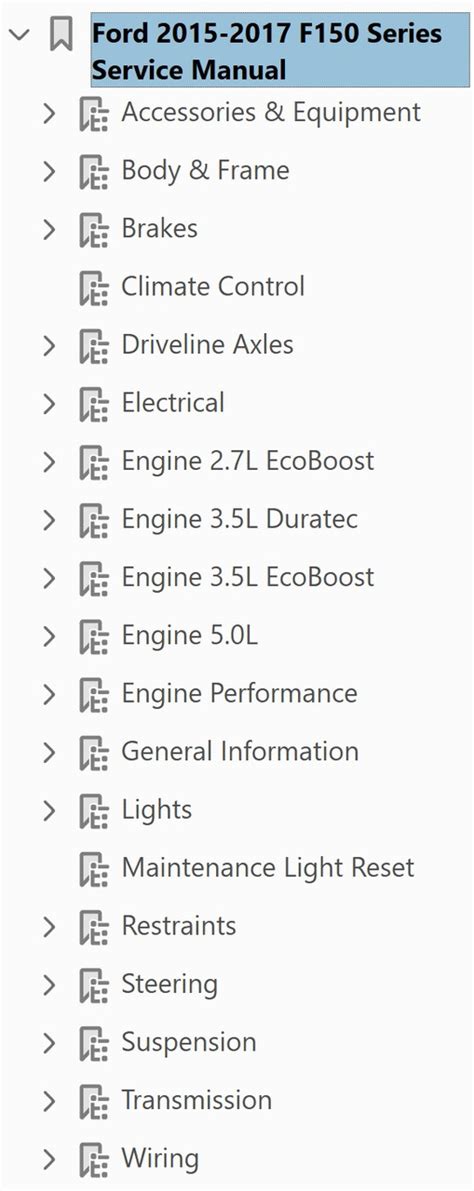Open the Restraints bookmark entry
Screen dimensions: 474x1191
[179, 926]
